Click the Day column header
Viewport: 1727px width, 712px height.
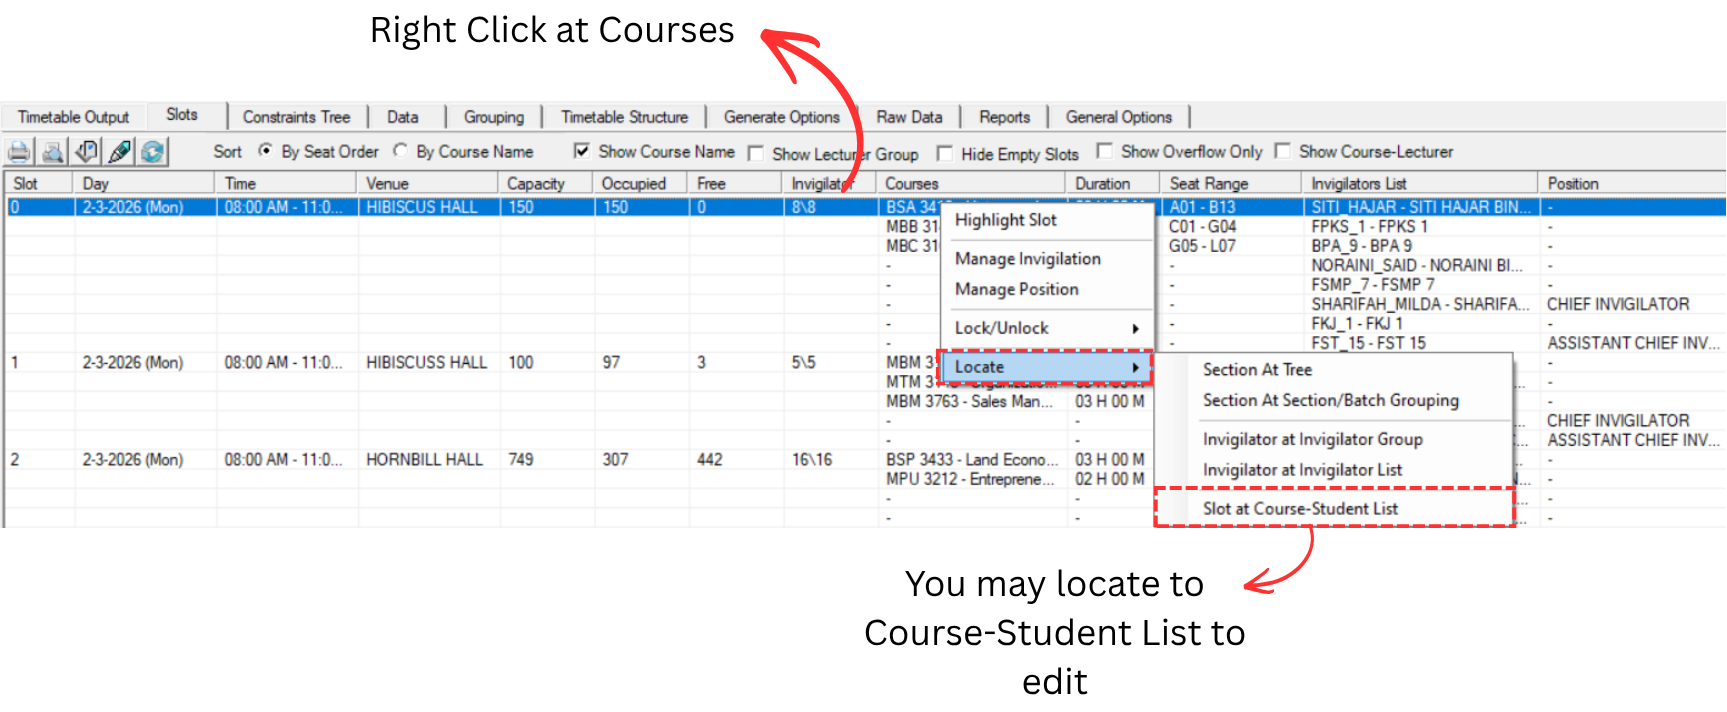(144, 184)
